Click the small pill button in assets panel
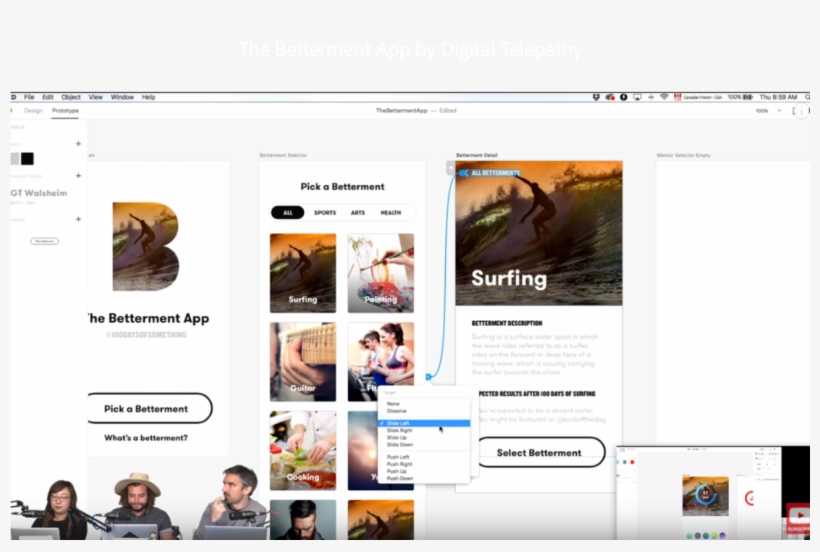This screenshot has width=820, height=552. pyautogui.click(x=44, y=241)
